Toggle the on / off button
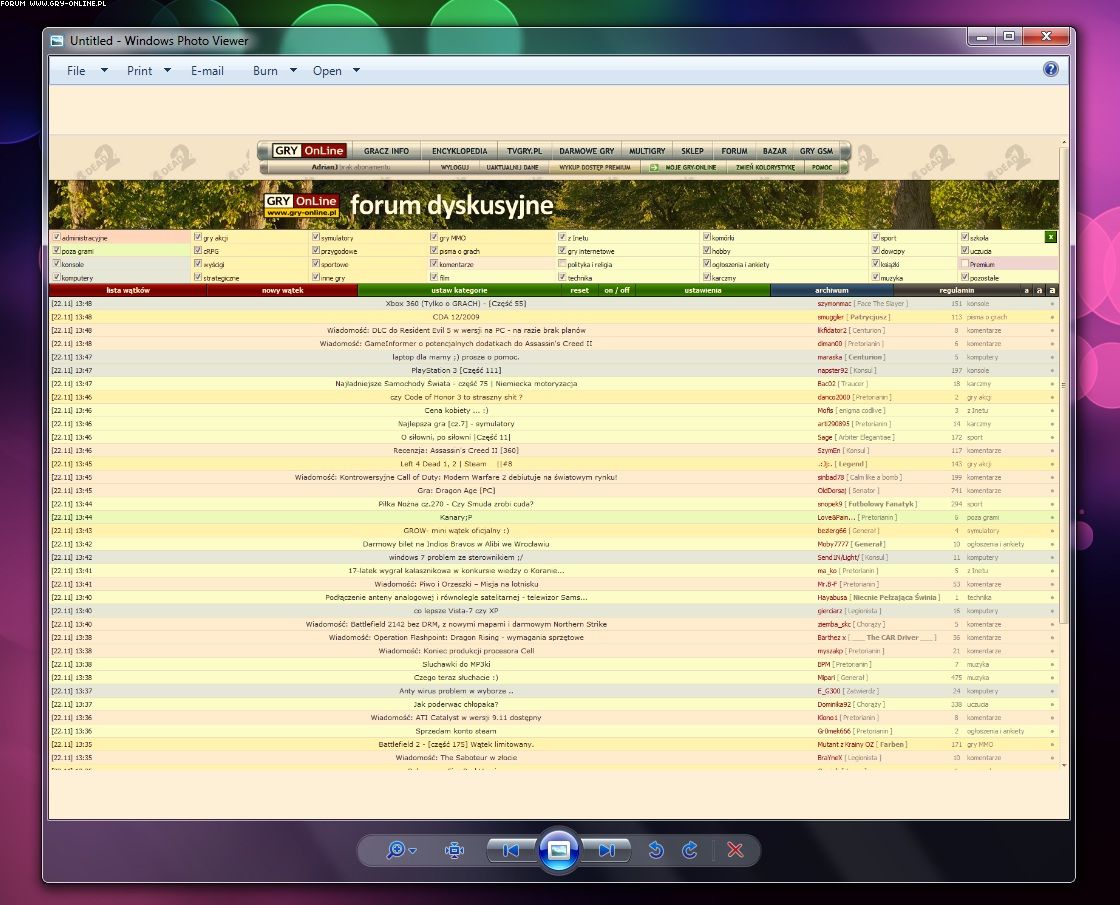The height and width of the screenshot is (905, 1120). (617, 290)
